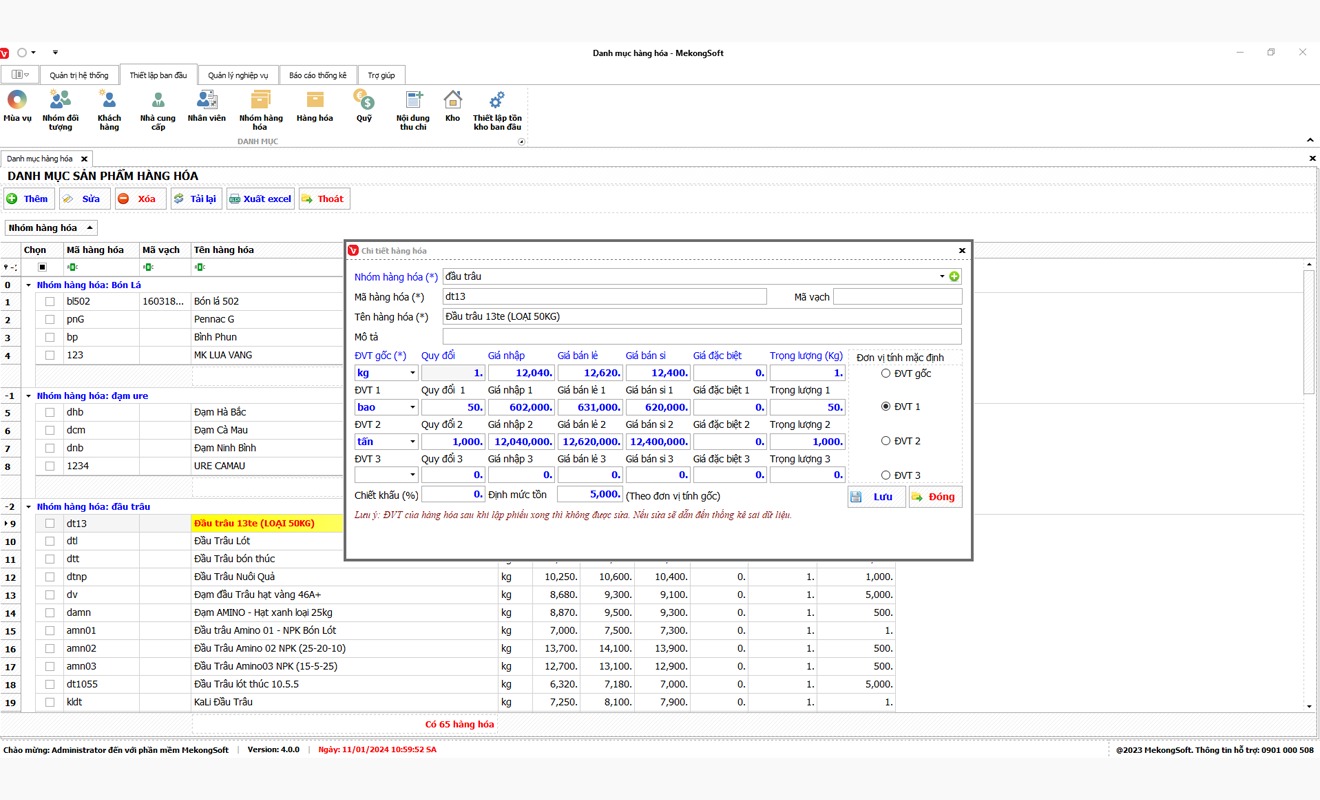Select the ĐVT gốc radio button

(x=885, y=373)
